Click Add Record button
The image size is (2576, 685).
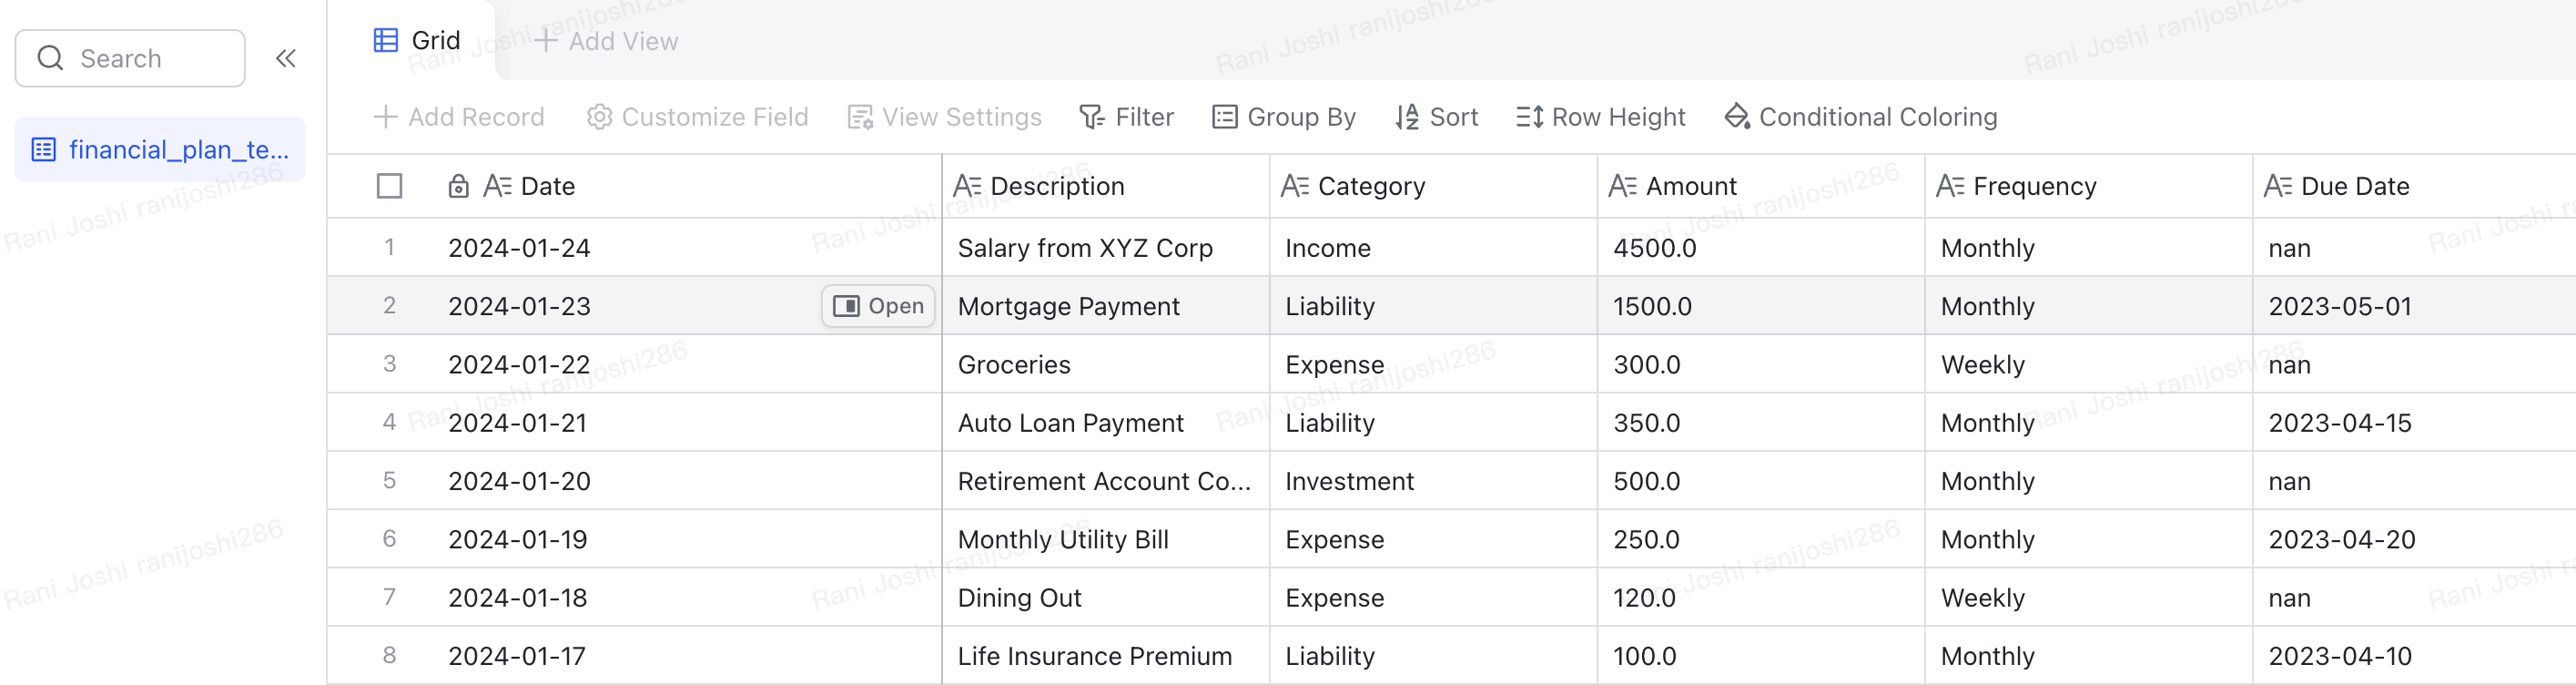(459, 117)
